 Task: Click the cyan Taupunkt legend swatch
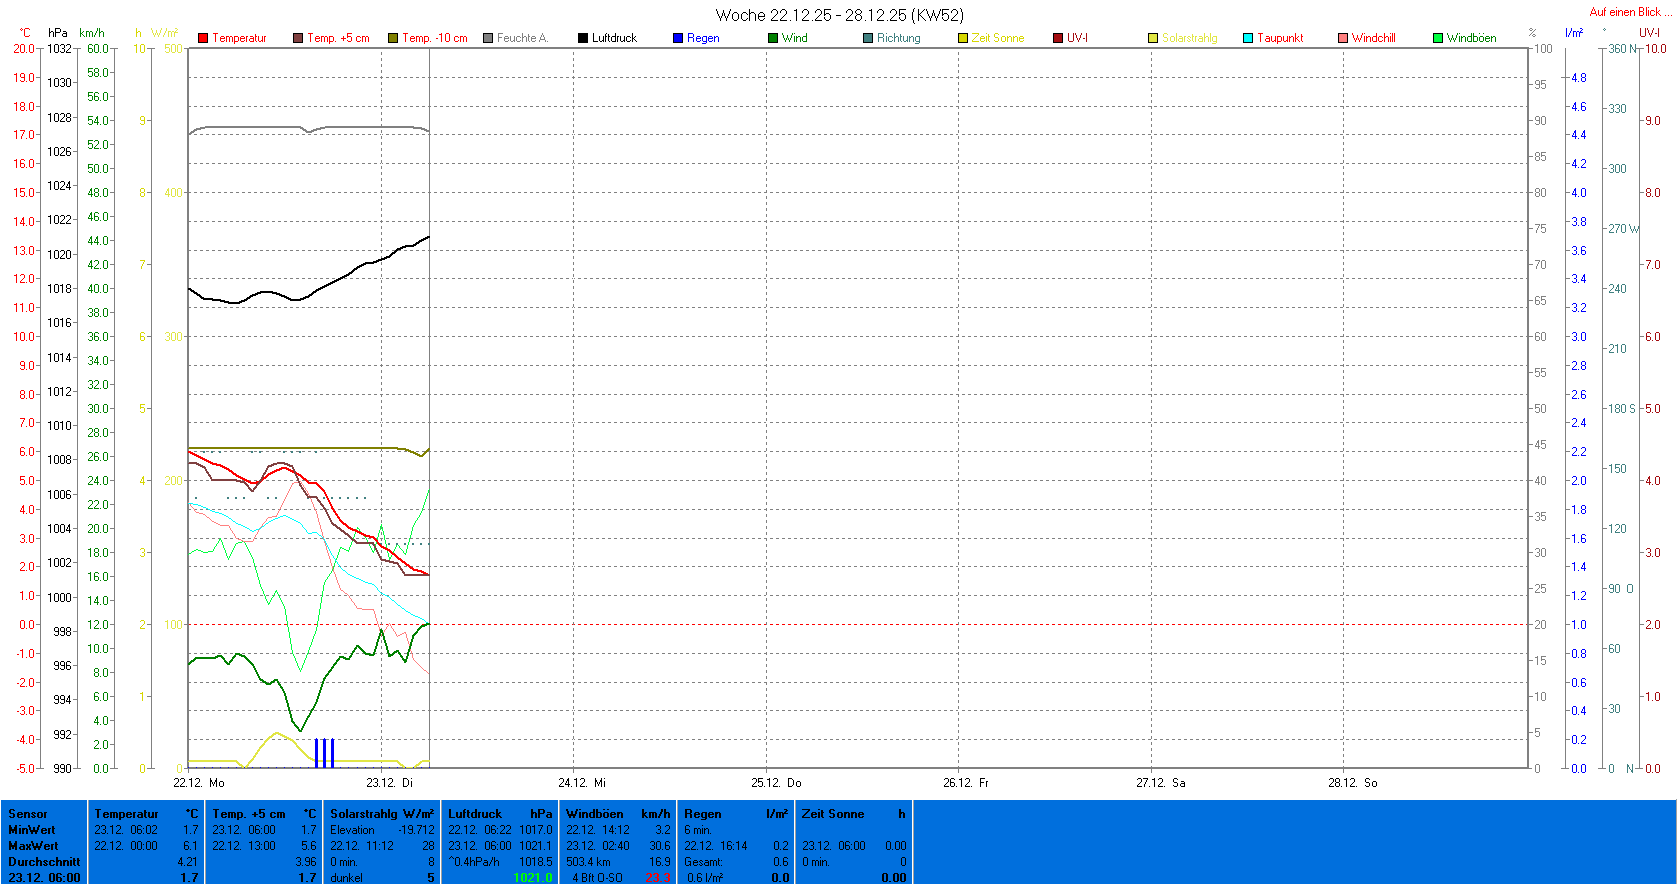pos(1248,38)
